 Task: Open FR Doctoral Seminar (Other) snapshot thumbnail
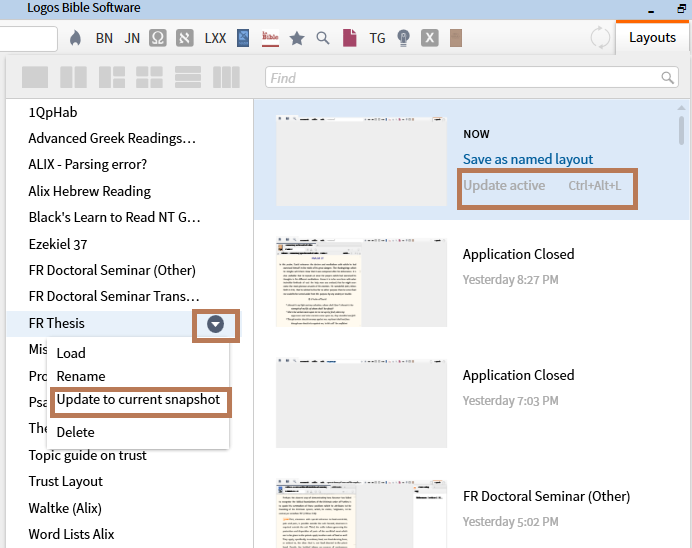coord(361,514)
